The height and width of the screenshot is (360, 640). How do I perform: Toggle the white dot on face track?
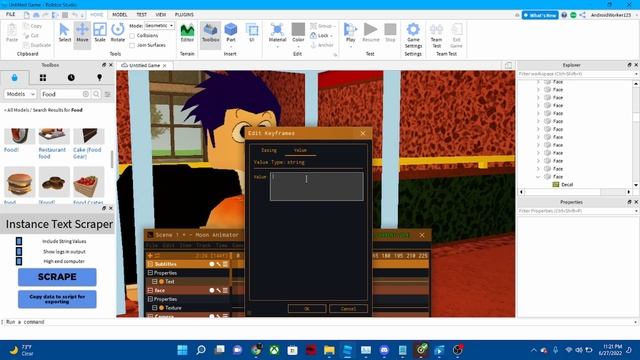(211, 291)
